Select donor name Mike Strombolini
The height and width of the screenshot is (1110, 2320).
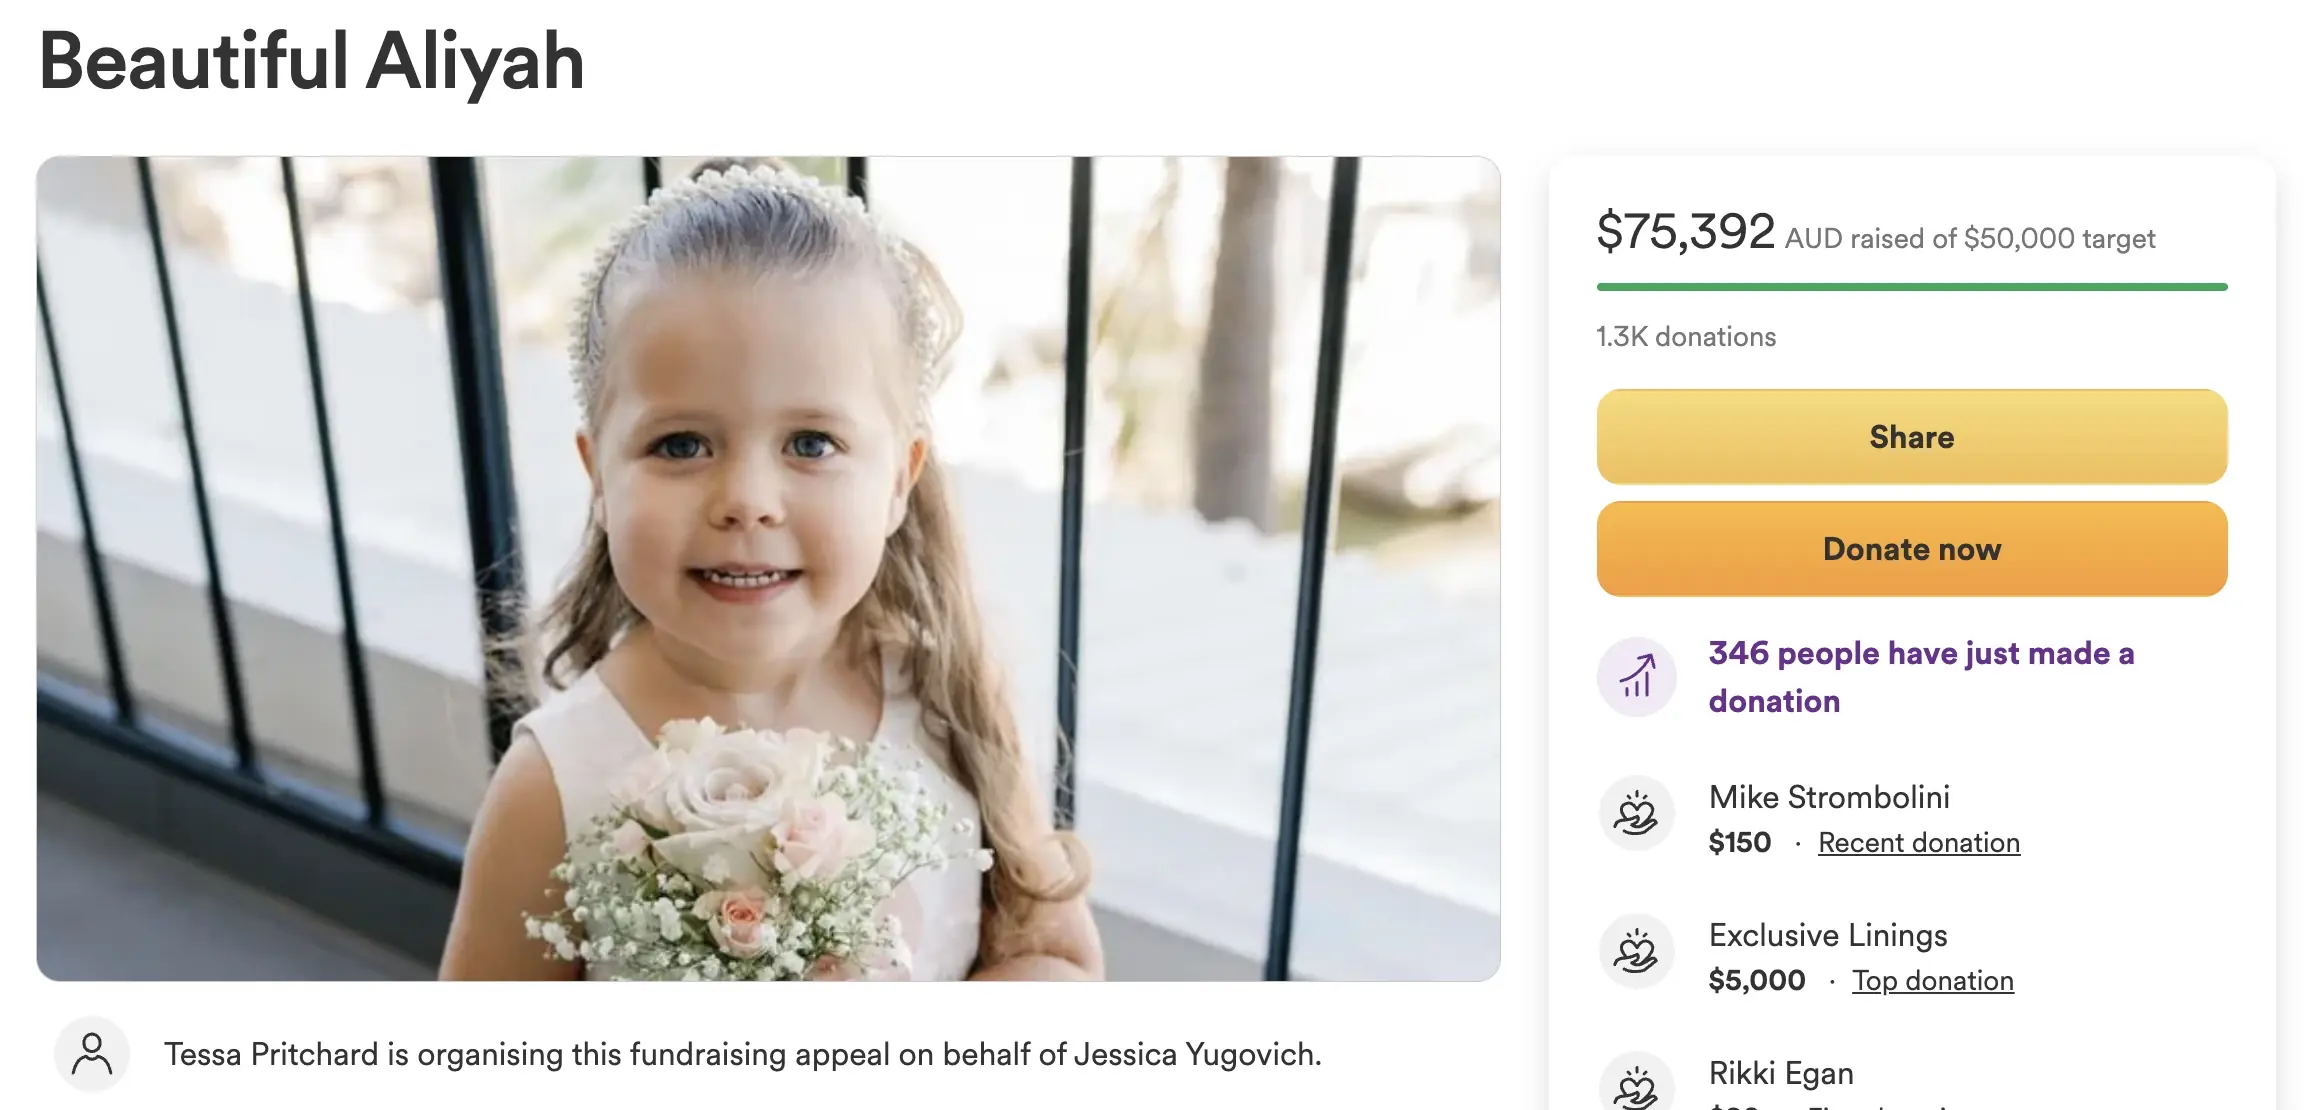coord(1829,797)
